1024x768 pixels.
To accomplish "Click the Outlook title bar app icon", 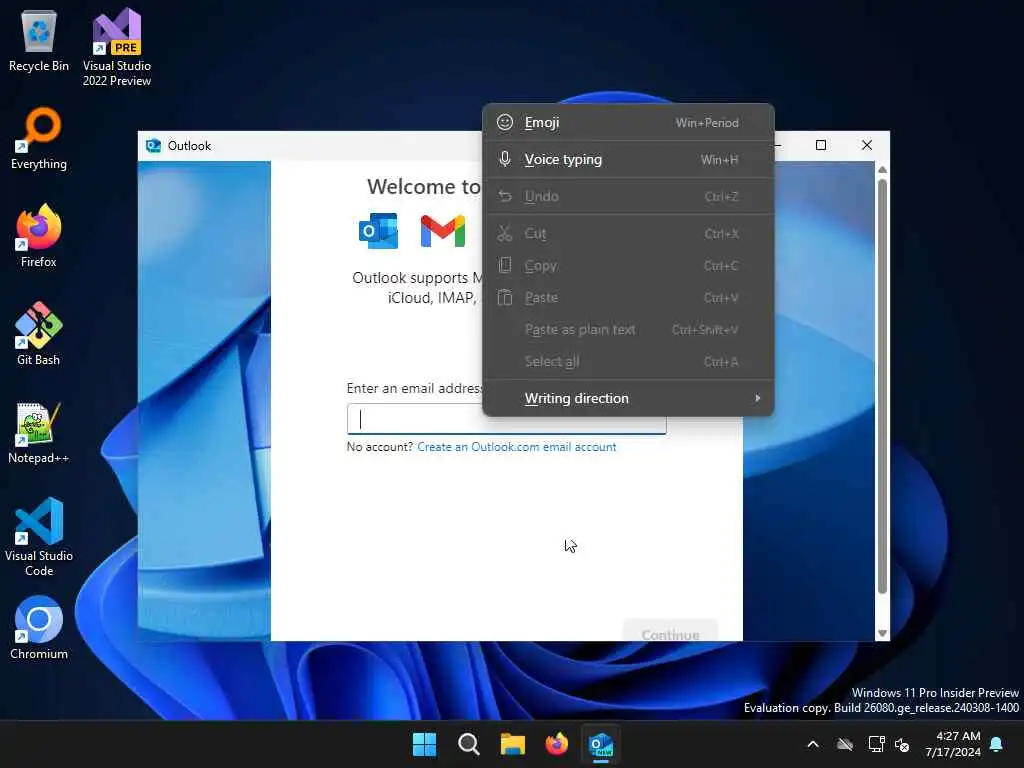I will pos(153,145).
